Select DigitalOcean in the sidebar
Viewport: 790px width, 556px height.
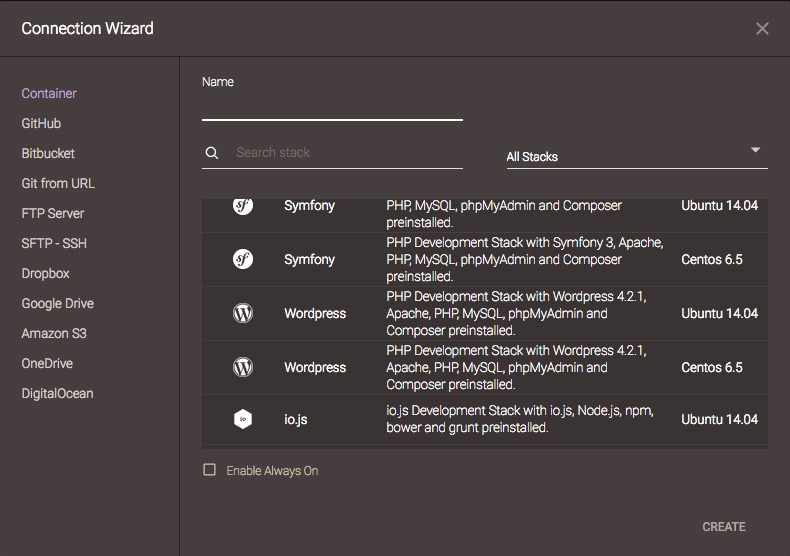(x=57, y=394)
